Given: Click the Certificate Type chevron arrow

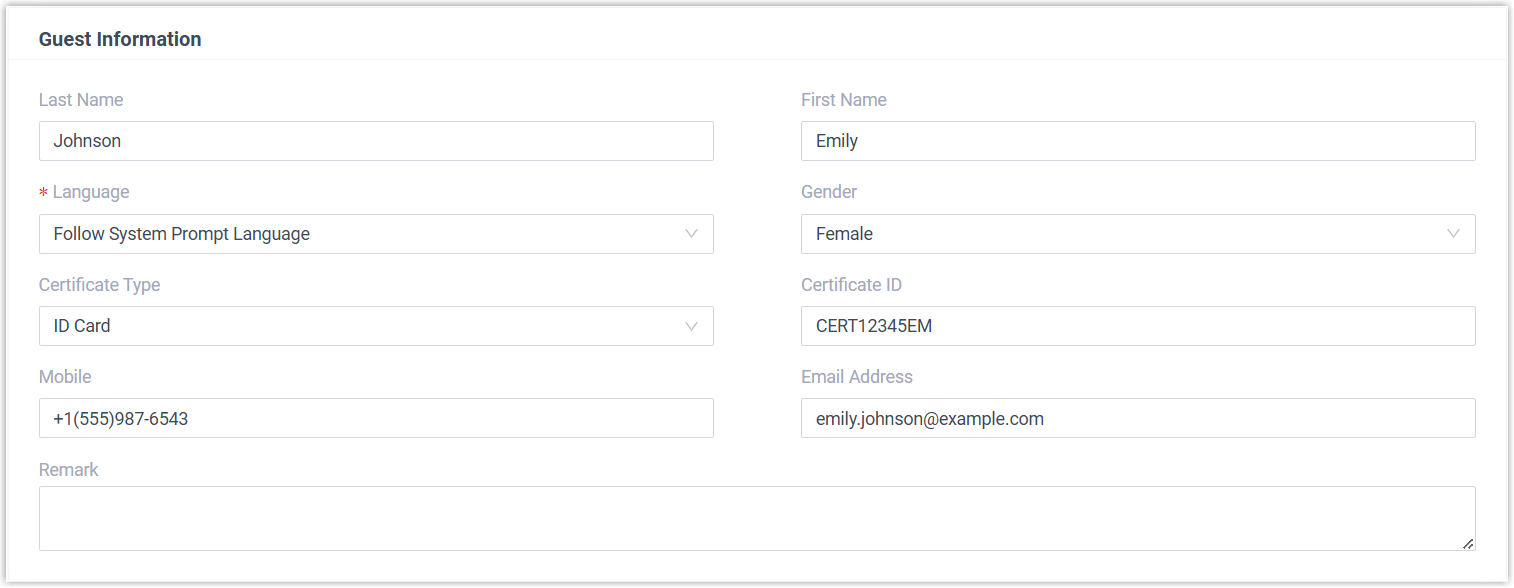Looking at the screenshot, I should pos(691,326).
